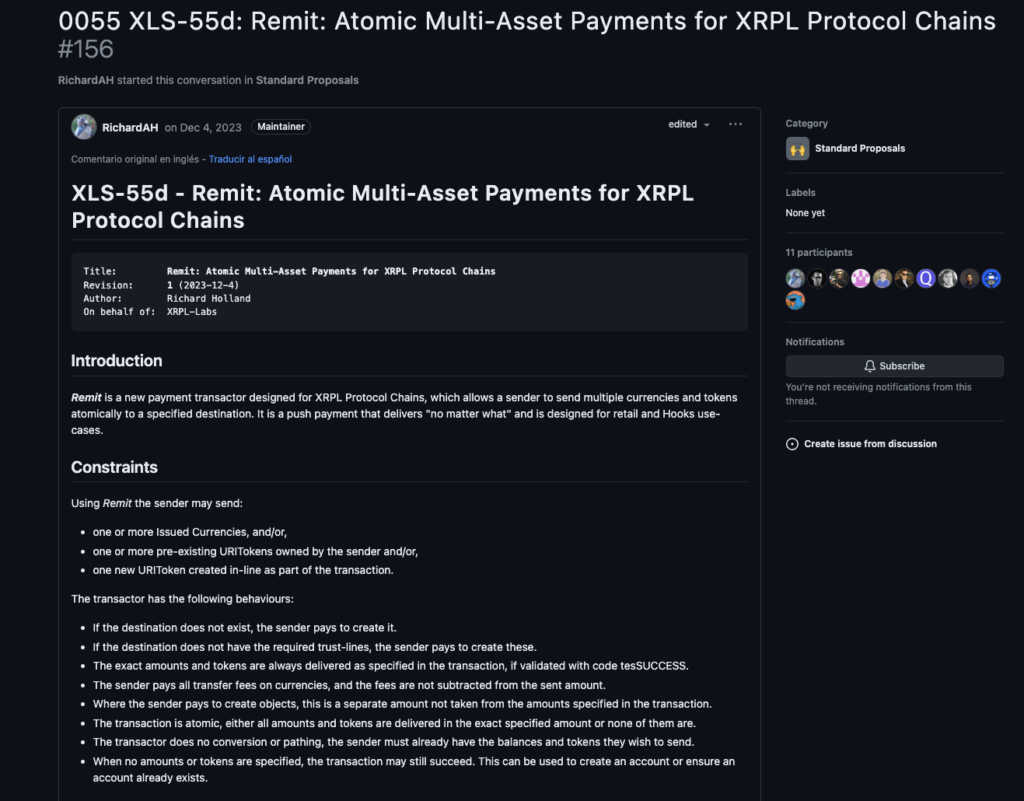1024x801 pixels.
Task: Open the purple Q participant's avatar
Action: pyautogui.click(x=926, y=279)
